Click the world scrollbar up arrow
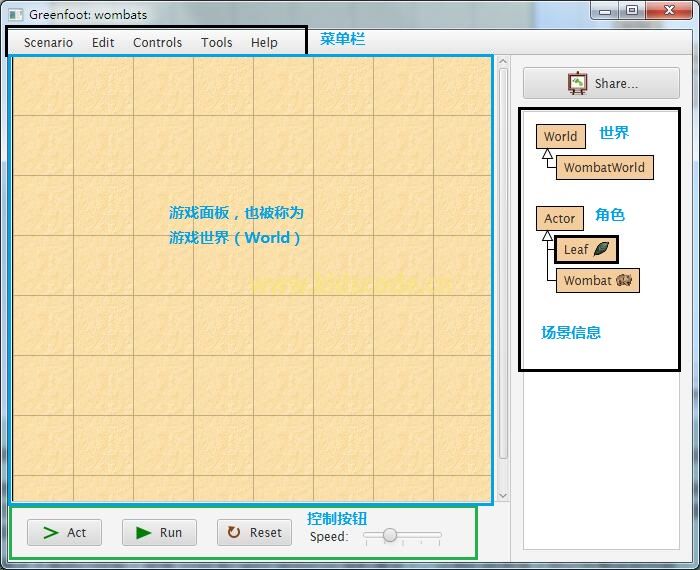 (503, 61)
